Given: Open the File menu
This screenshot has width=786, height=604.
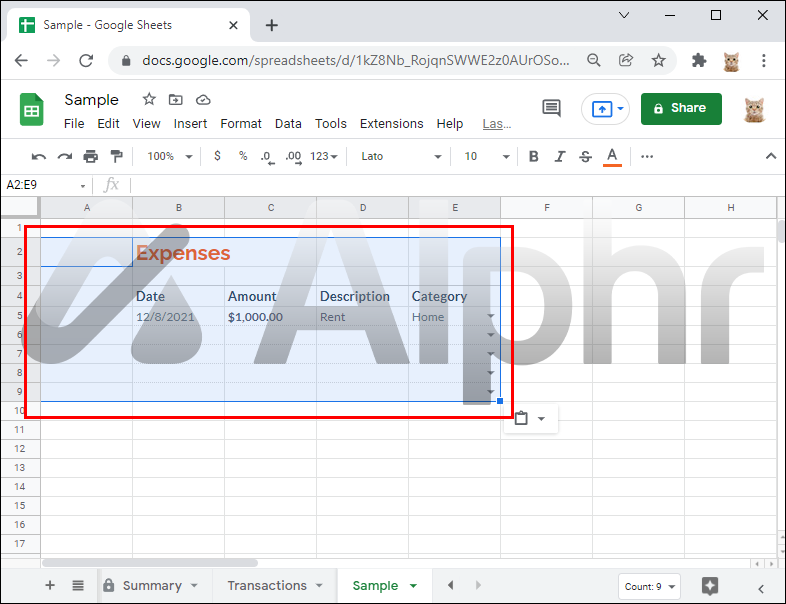Looking at the screenshot, I should click(74, 124).
